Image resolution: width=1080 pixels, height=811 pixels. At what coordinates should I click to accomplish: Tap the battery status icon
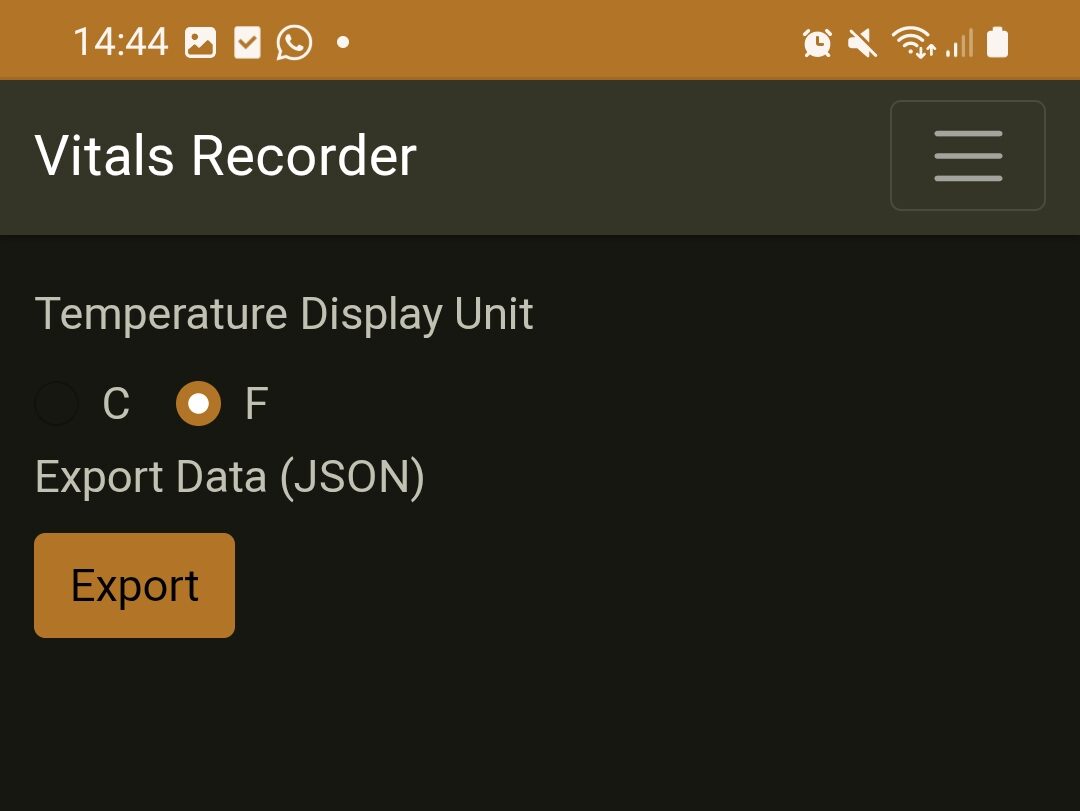997,42
